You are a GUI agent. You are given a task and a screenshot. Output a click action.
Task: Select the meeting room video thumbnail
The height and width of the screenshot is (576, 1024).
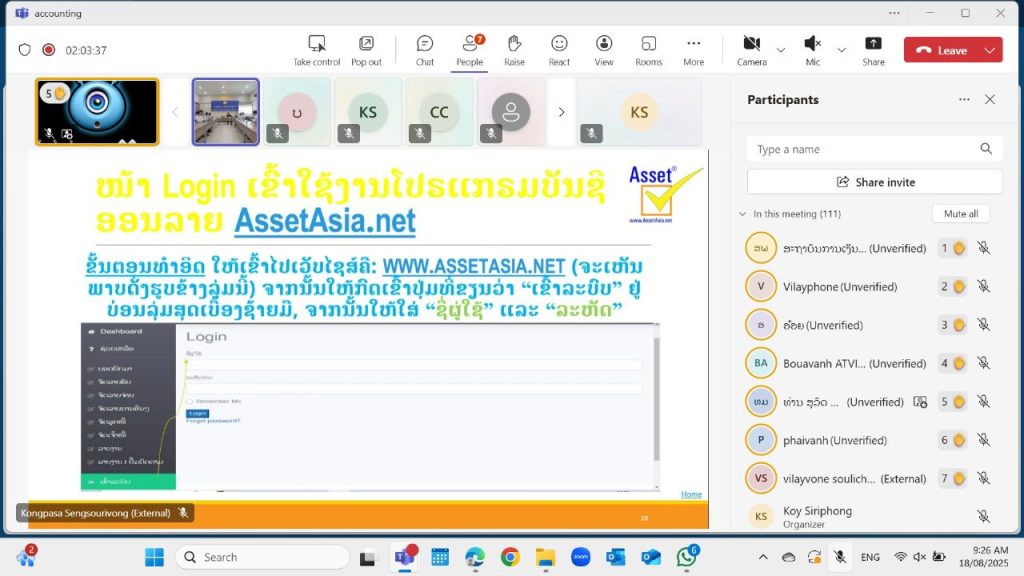(x=225, y=112)
